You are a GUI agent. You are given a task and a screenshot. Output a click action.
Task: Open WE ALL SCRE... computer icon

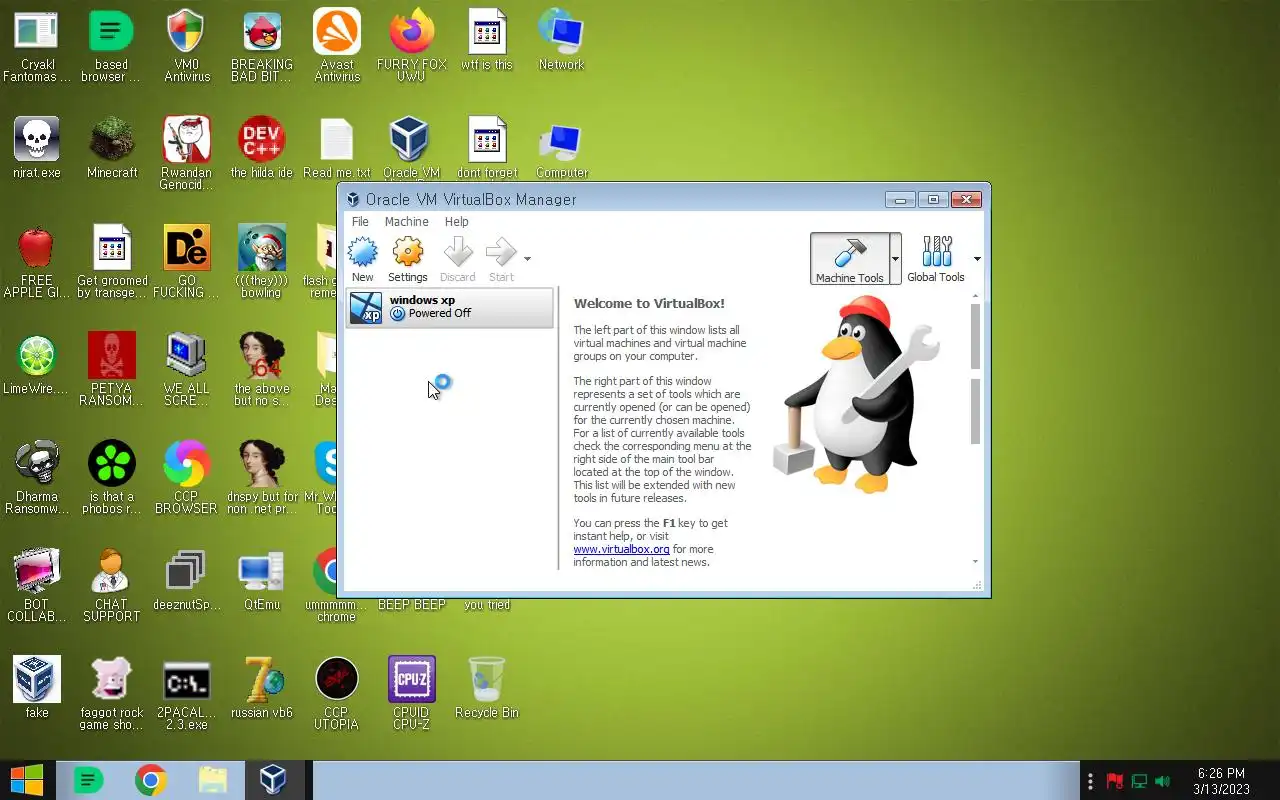coord(187,370)
